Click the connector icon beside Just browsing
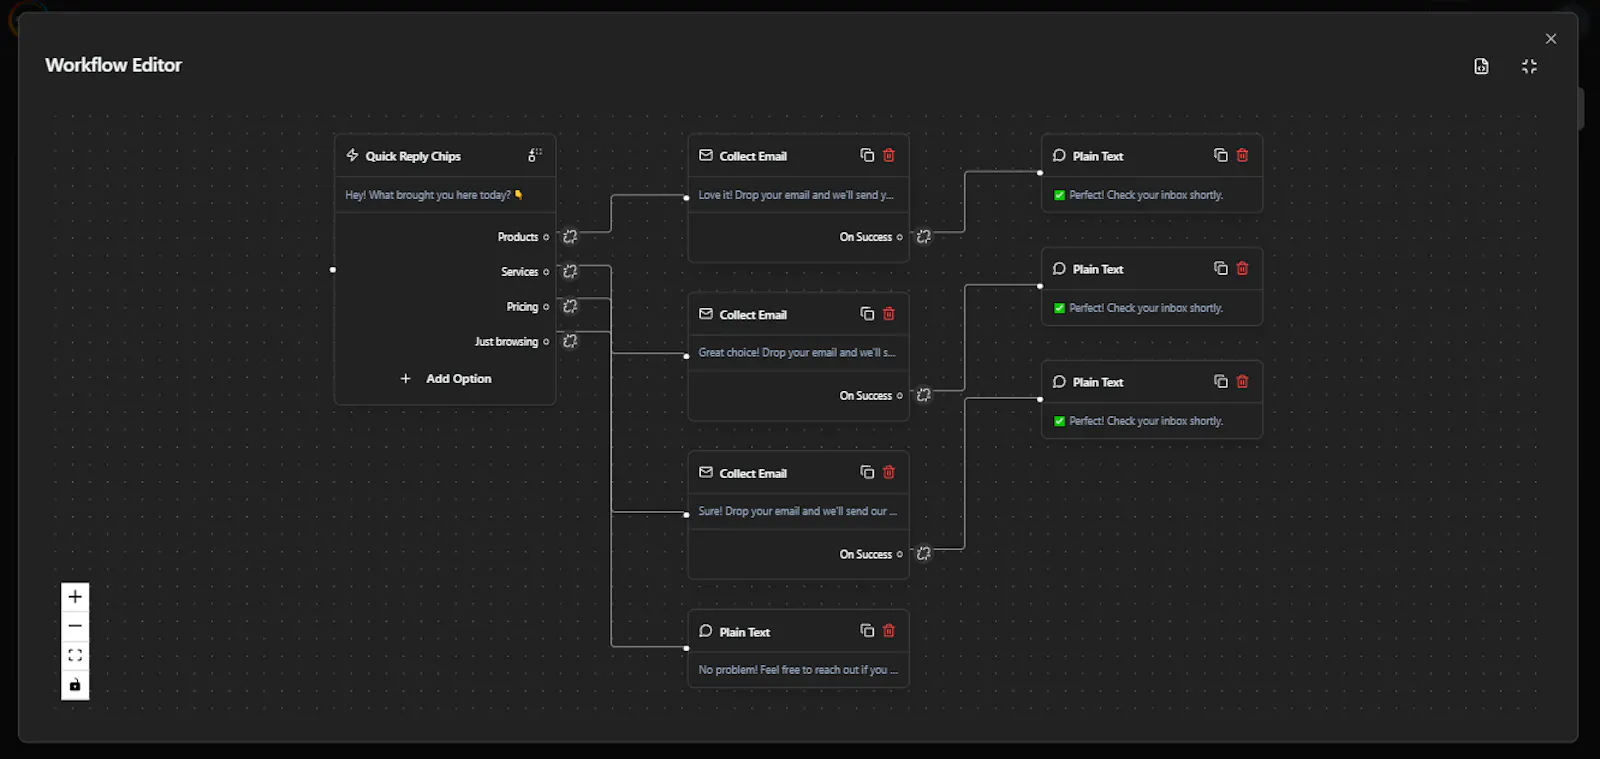Image resolution: width=1600 pixels, height=759 pixels. pos(570,341)
